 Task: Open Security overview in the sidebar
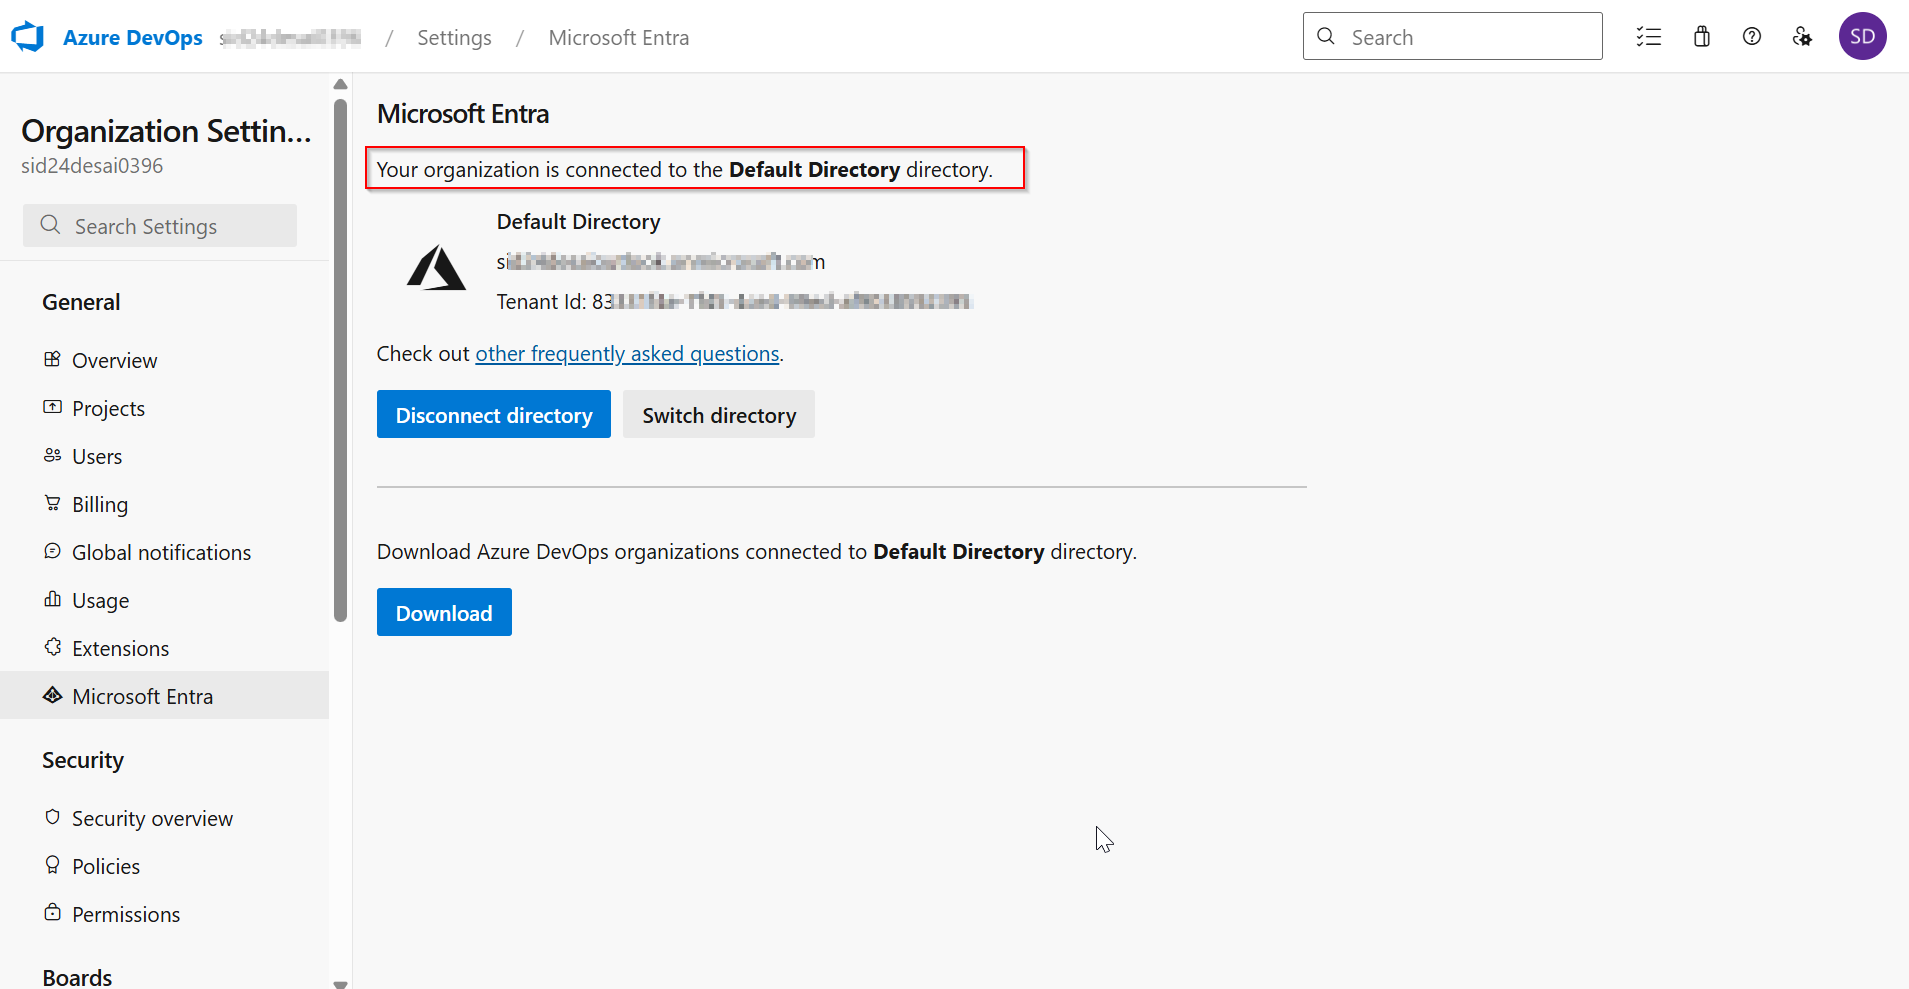164,818
